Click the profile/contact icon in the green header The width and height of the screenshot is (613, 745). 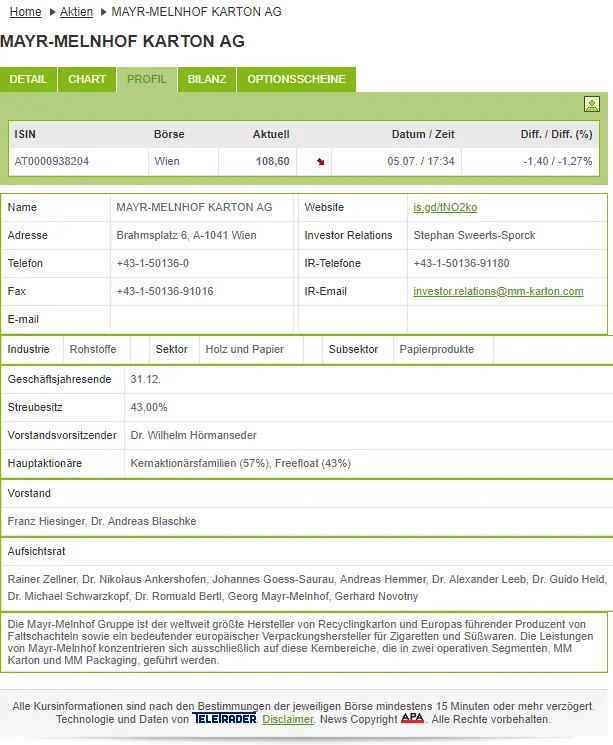coord(592,104)
